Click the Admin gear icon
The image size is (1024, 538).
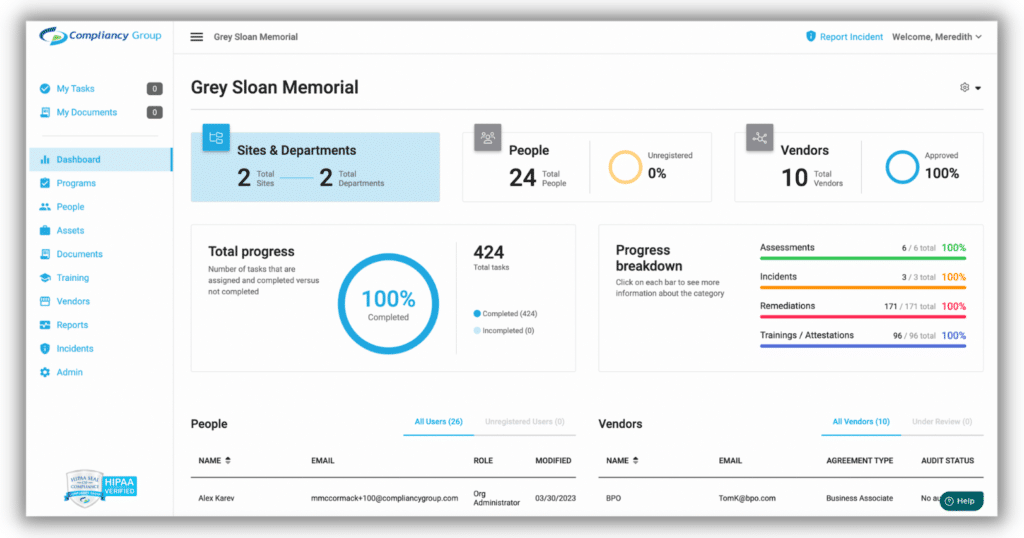tap(44, 372)
